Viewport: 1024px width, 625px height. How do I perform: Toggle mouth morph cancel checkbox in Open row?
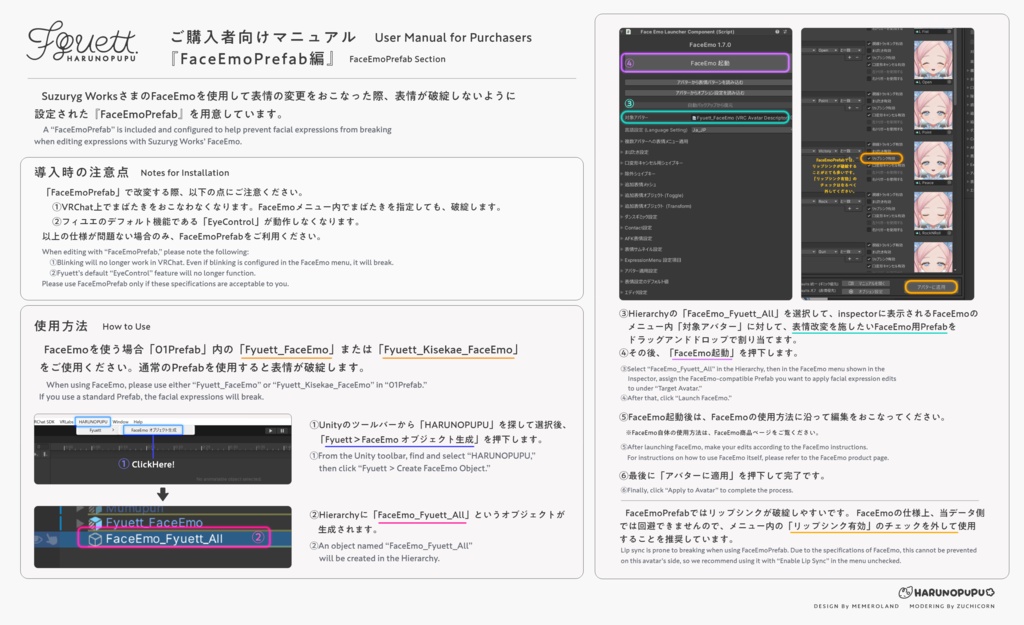pos(869,65)
